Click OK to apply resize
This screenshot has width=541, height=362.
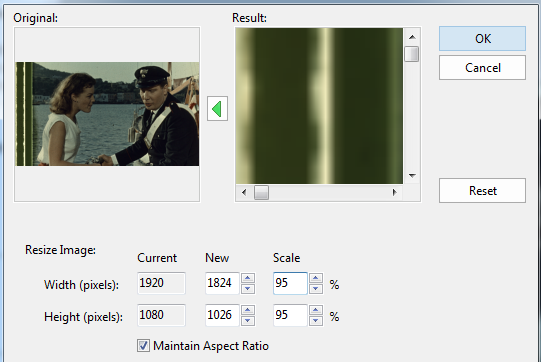coord(482,38)
